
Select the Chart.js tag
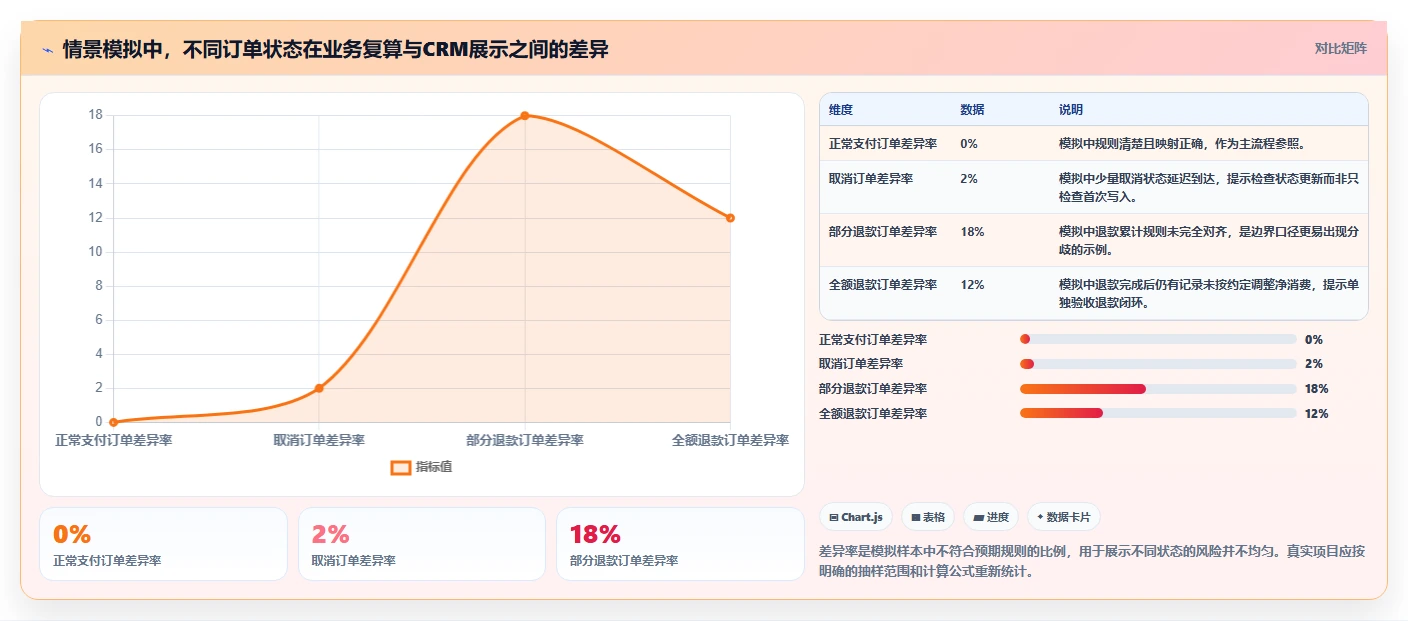[856, 517]
